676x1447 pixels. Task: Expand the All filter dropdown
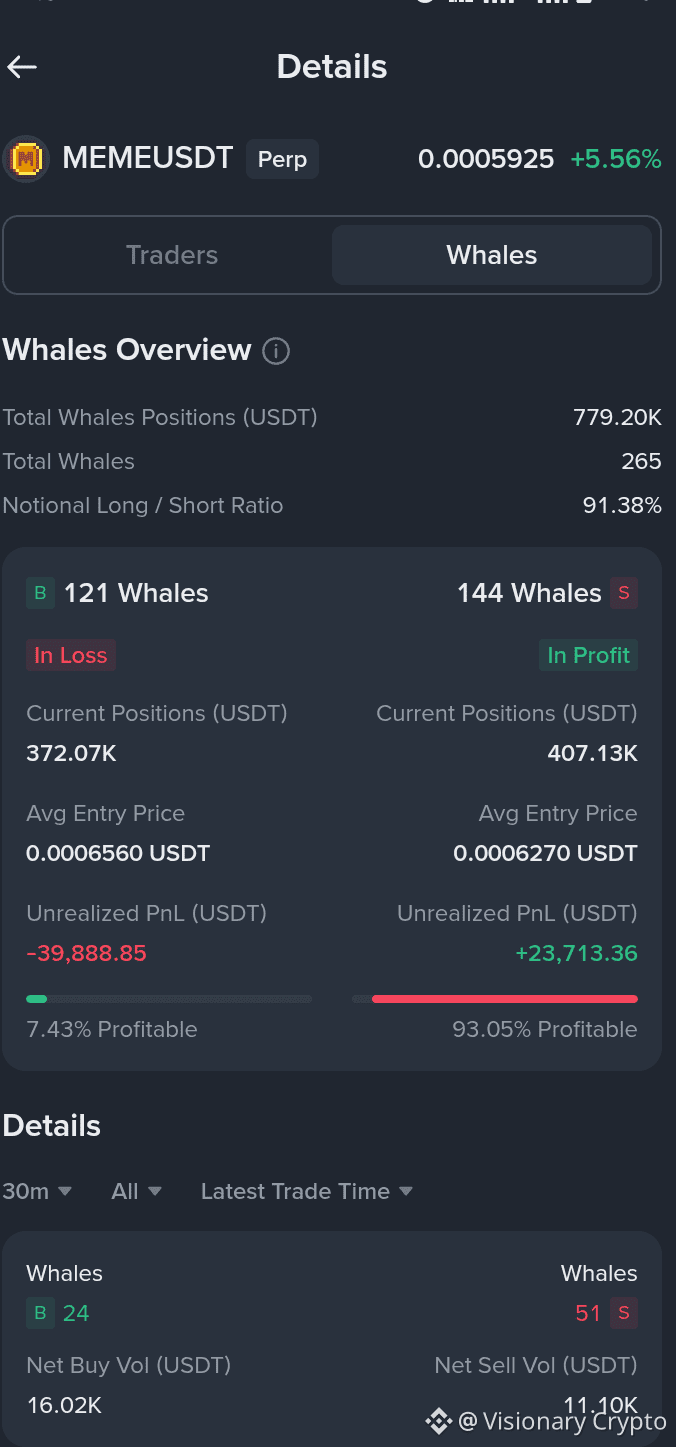tap(136, 1191)
